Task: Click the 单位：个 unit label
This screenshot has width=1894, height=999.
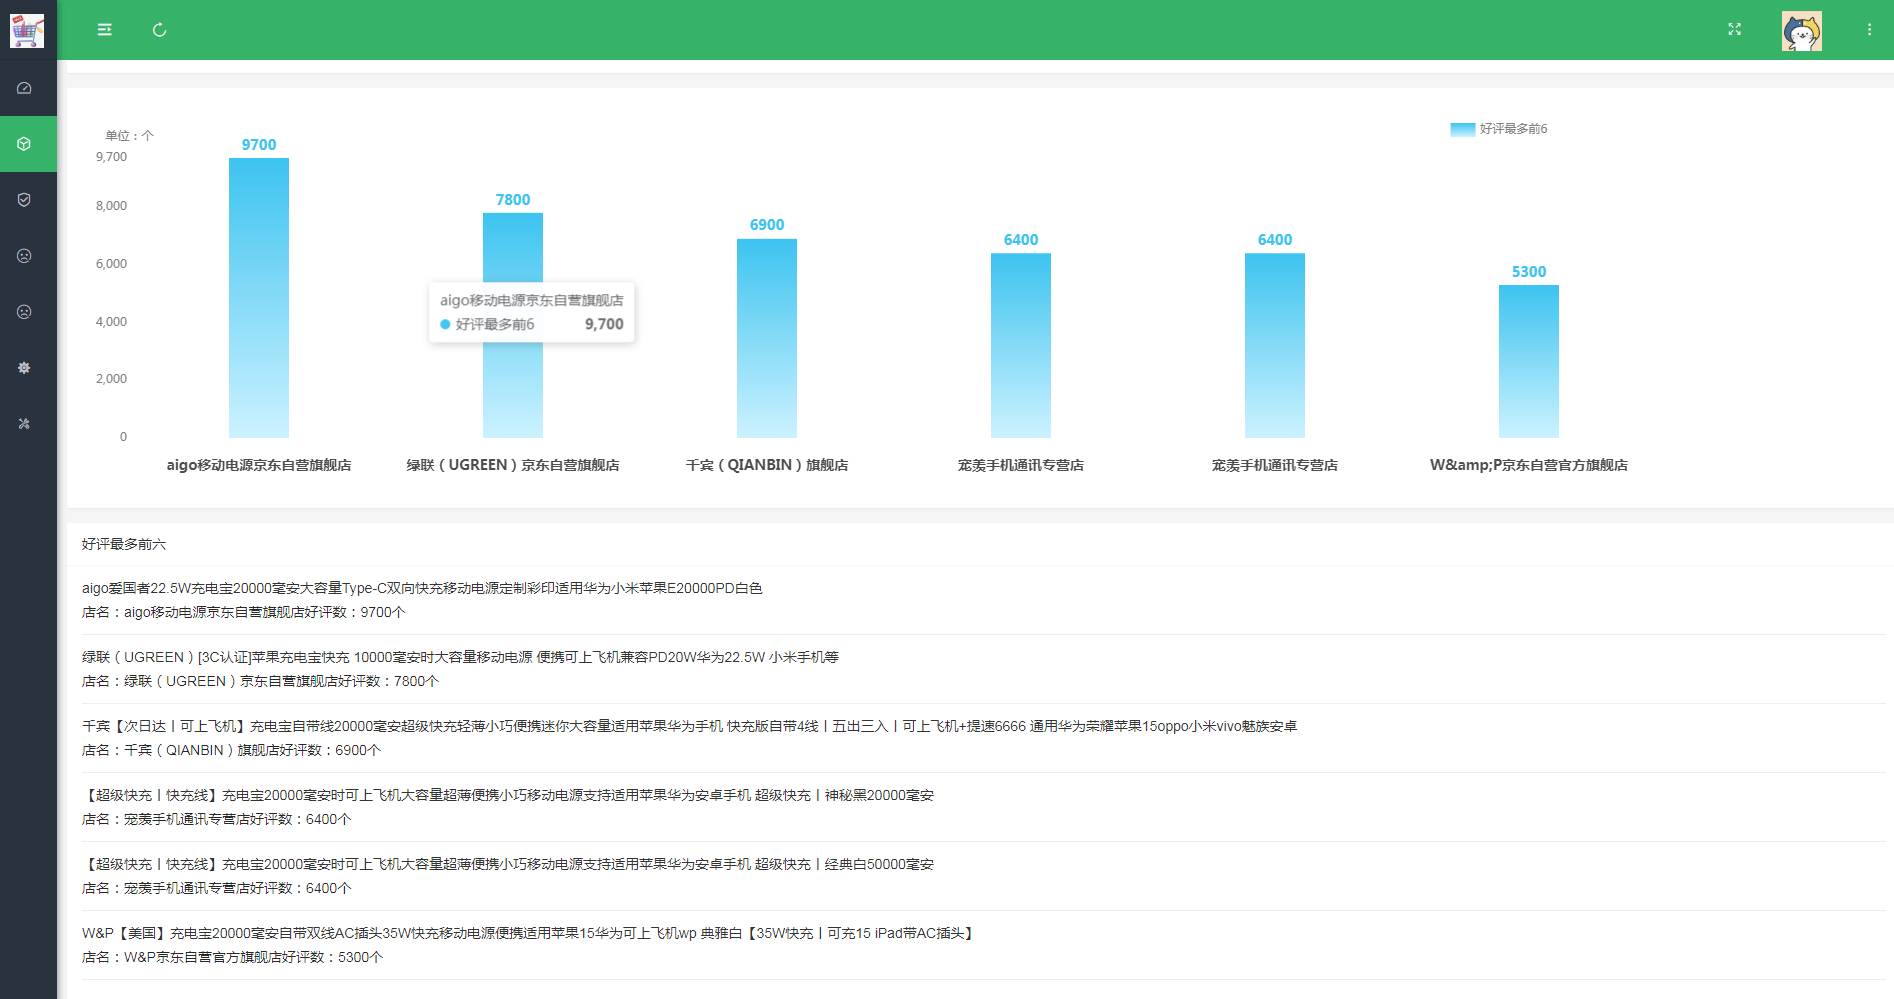Action: tap(130, 135)
